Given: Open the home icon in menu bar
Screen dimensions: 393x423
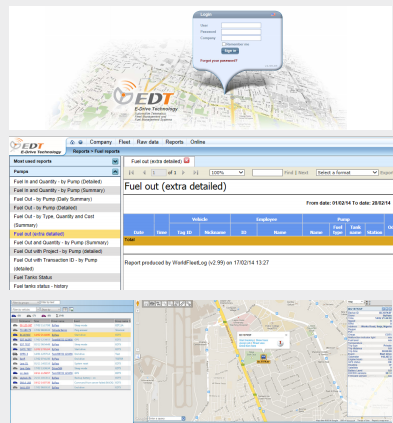Looking at the screenshot, I should click(x=72, y=142).
